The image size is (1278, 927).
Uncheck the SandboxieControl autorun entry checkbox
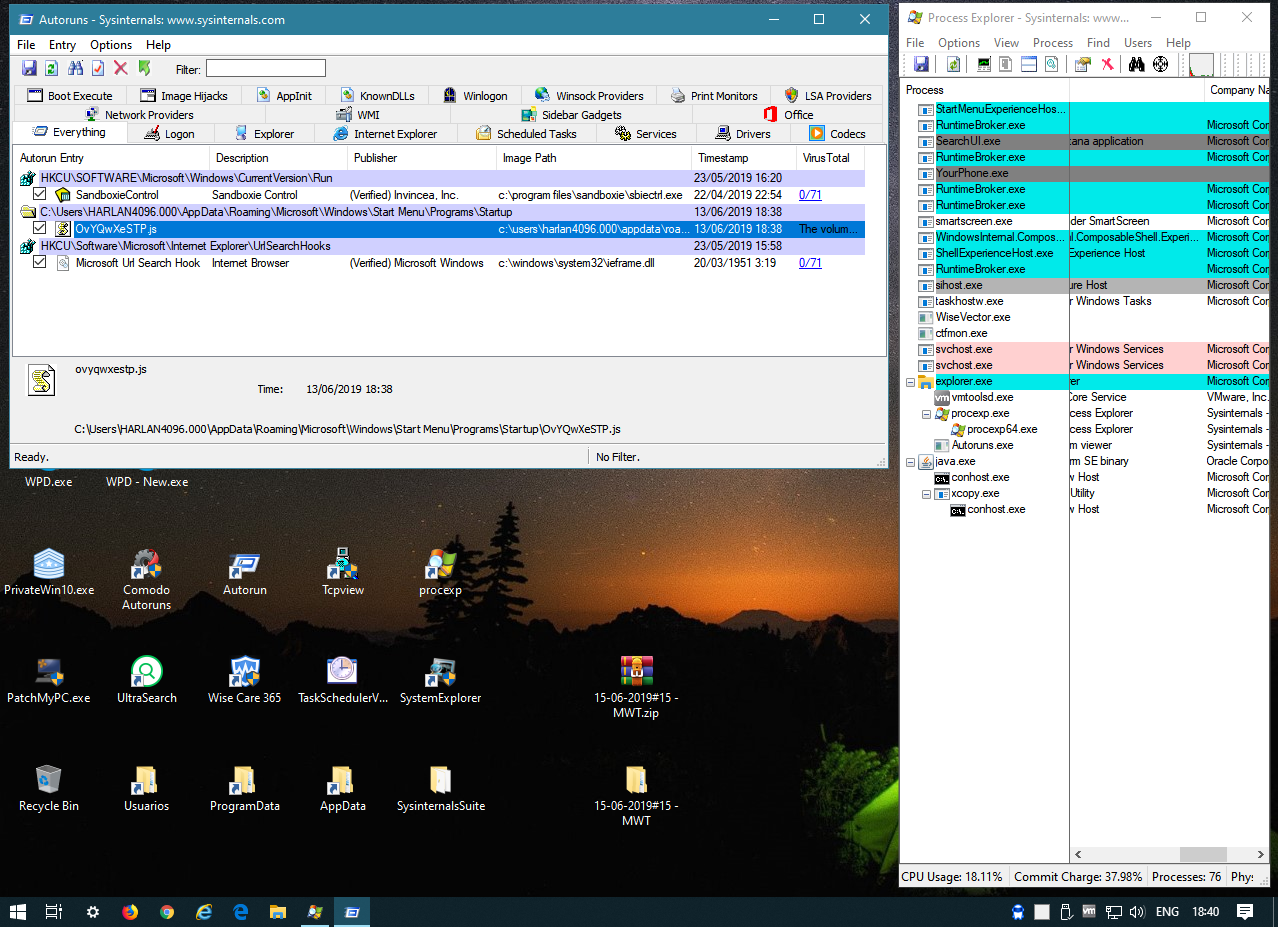click(x=39, y=195)
